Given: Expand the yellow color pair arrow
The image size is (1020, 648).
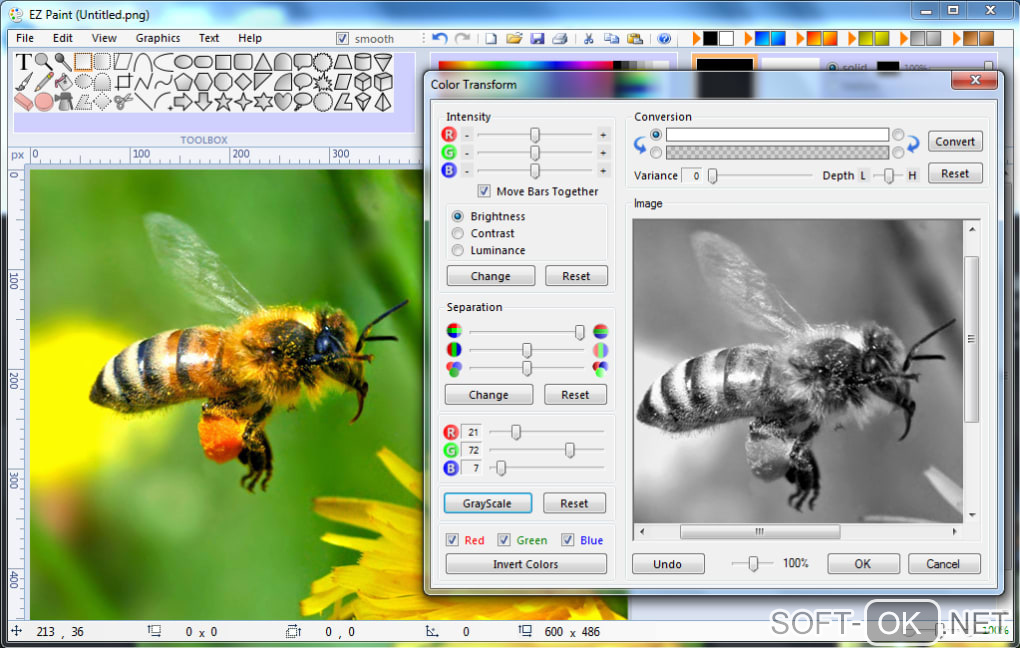Looking at the screenshot, I should point(852,38).
